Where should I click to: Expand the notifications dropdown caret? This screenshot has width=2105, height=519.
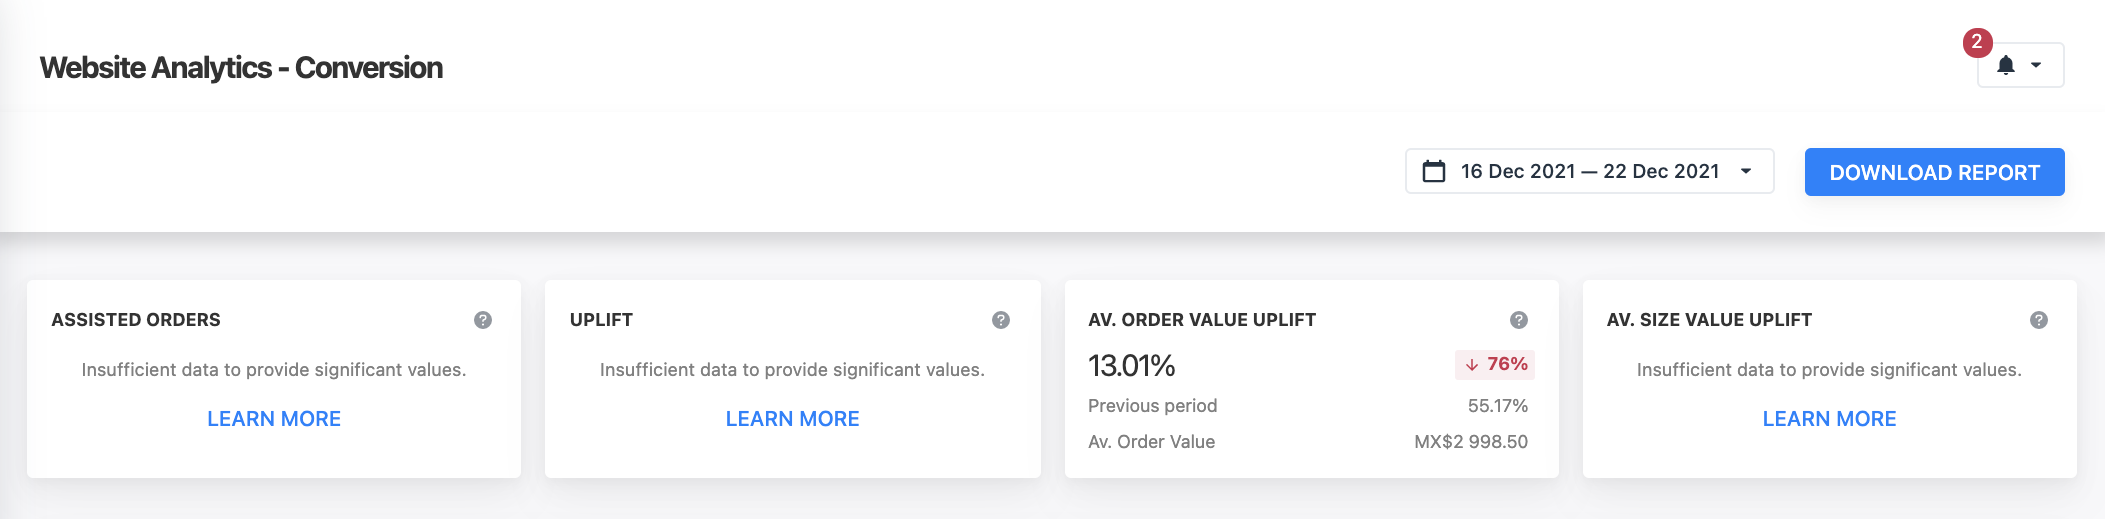click(2036, 65)
